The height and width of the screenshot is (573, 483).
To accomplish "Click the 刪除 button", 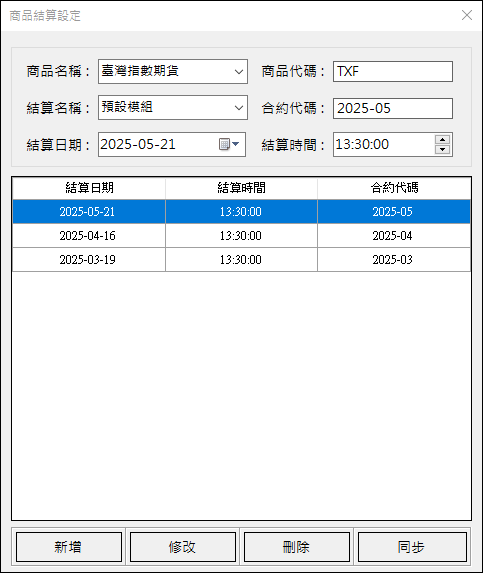I will 297,547.
